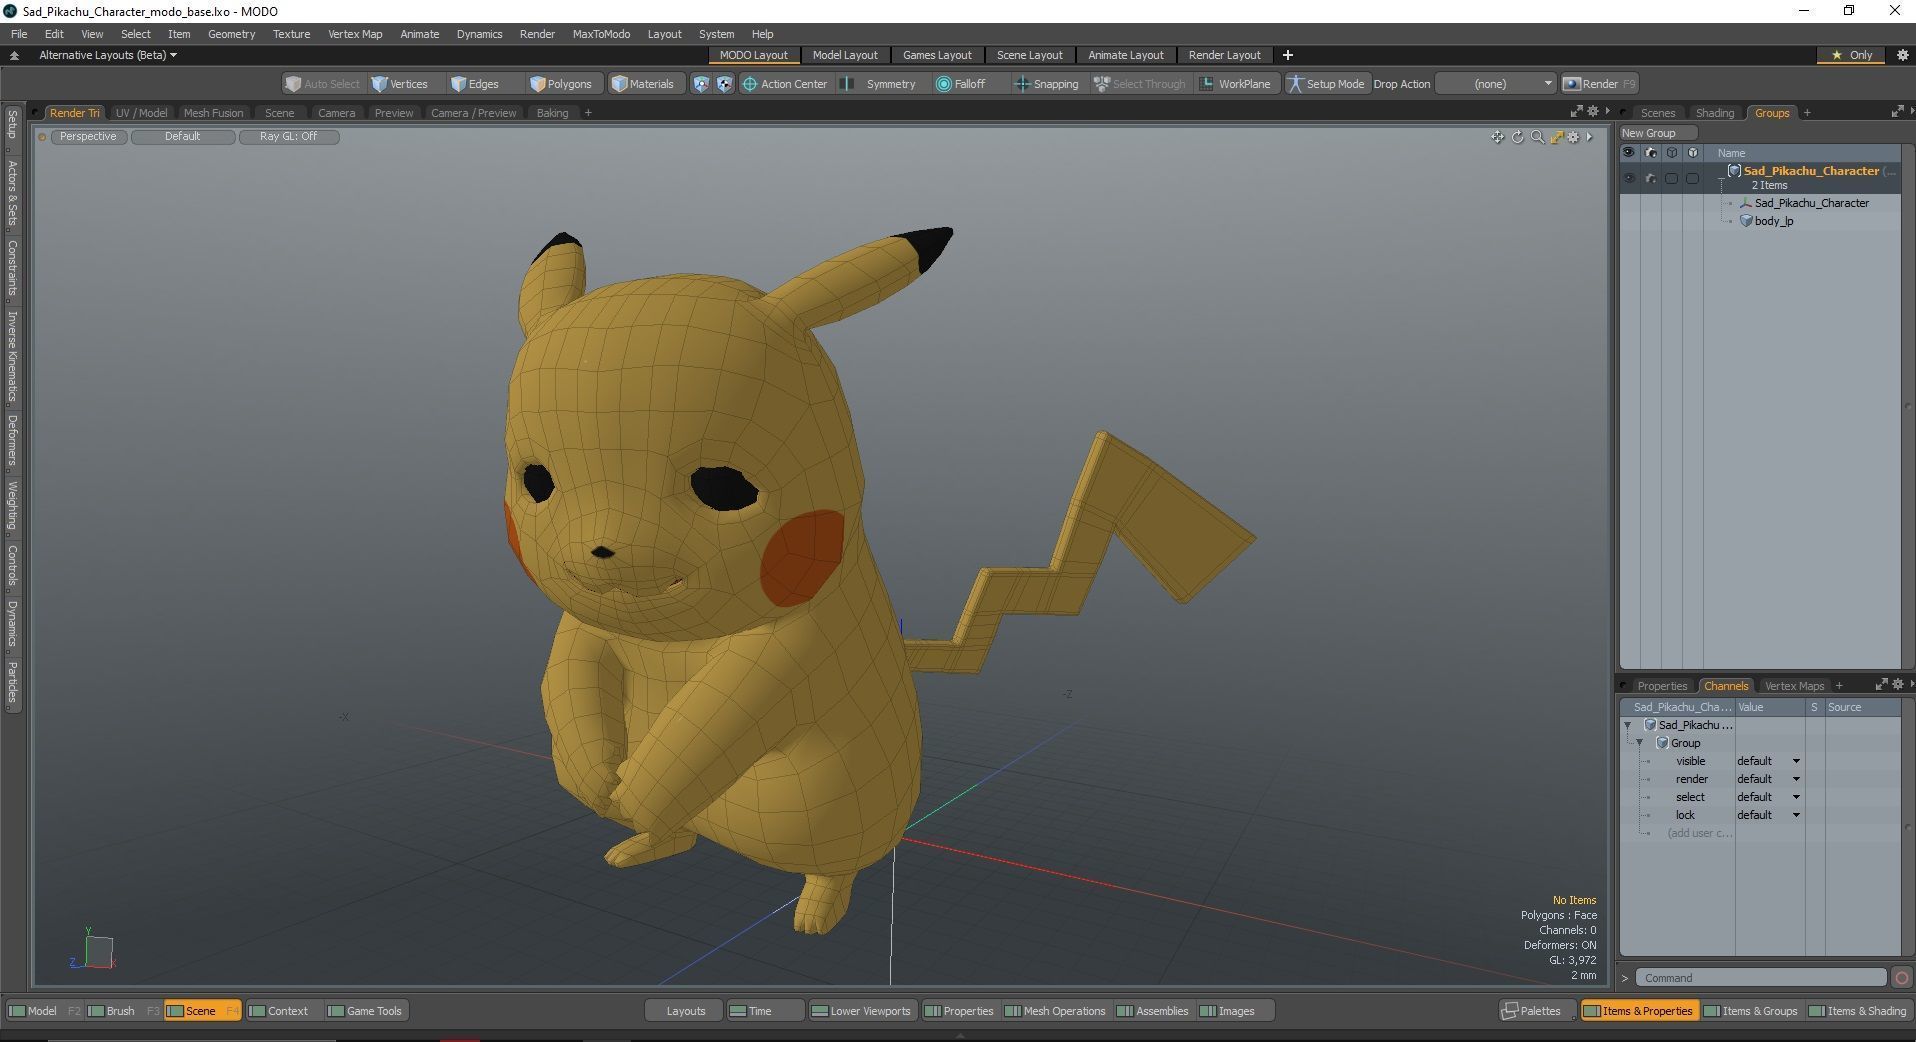This screenshot has height=1042, width=1916.
Task: Open the Texture menu
Action: (291, 34)
